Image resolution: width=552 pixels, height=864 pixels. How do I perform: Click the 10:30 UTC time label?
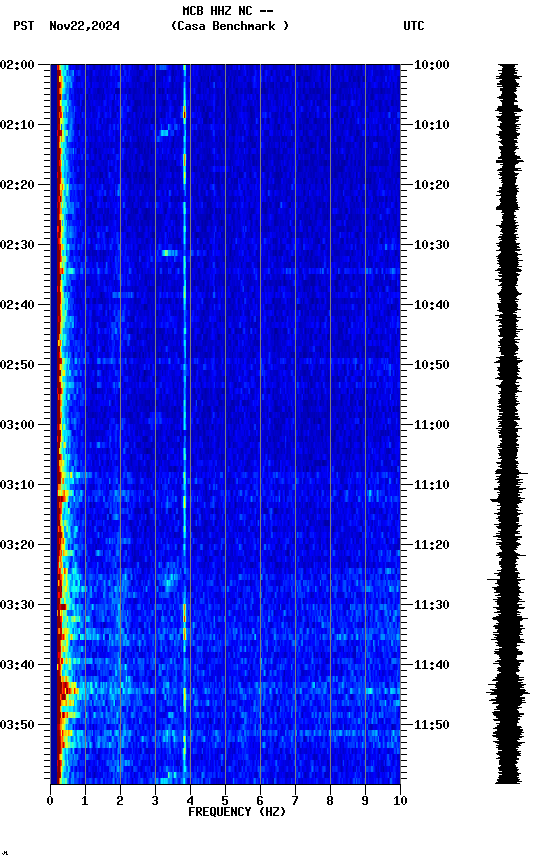click(432, 245)
